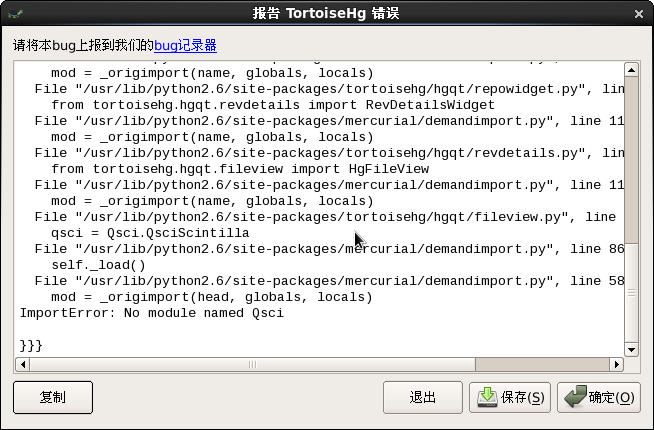Click the horizontal scrollbar right arrow
654x430 pixels.
click(x=616, y=365)
